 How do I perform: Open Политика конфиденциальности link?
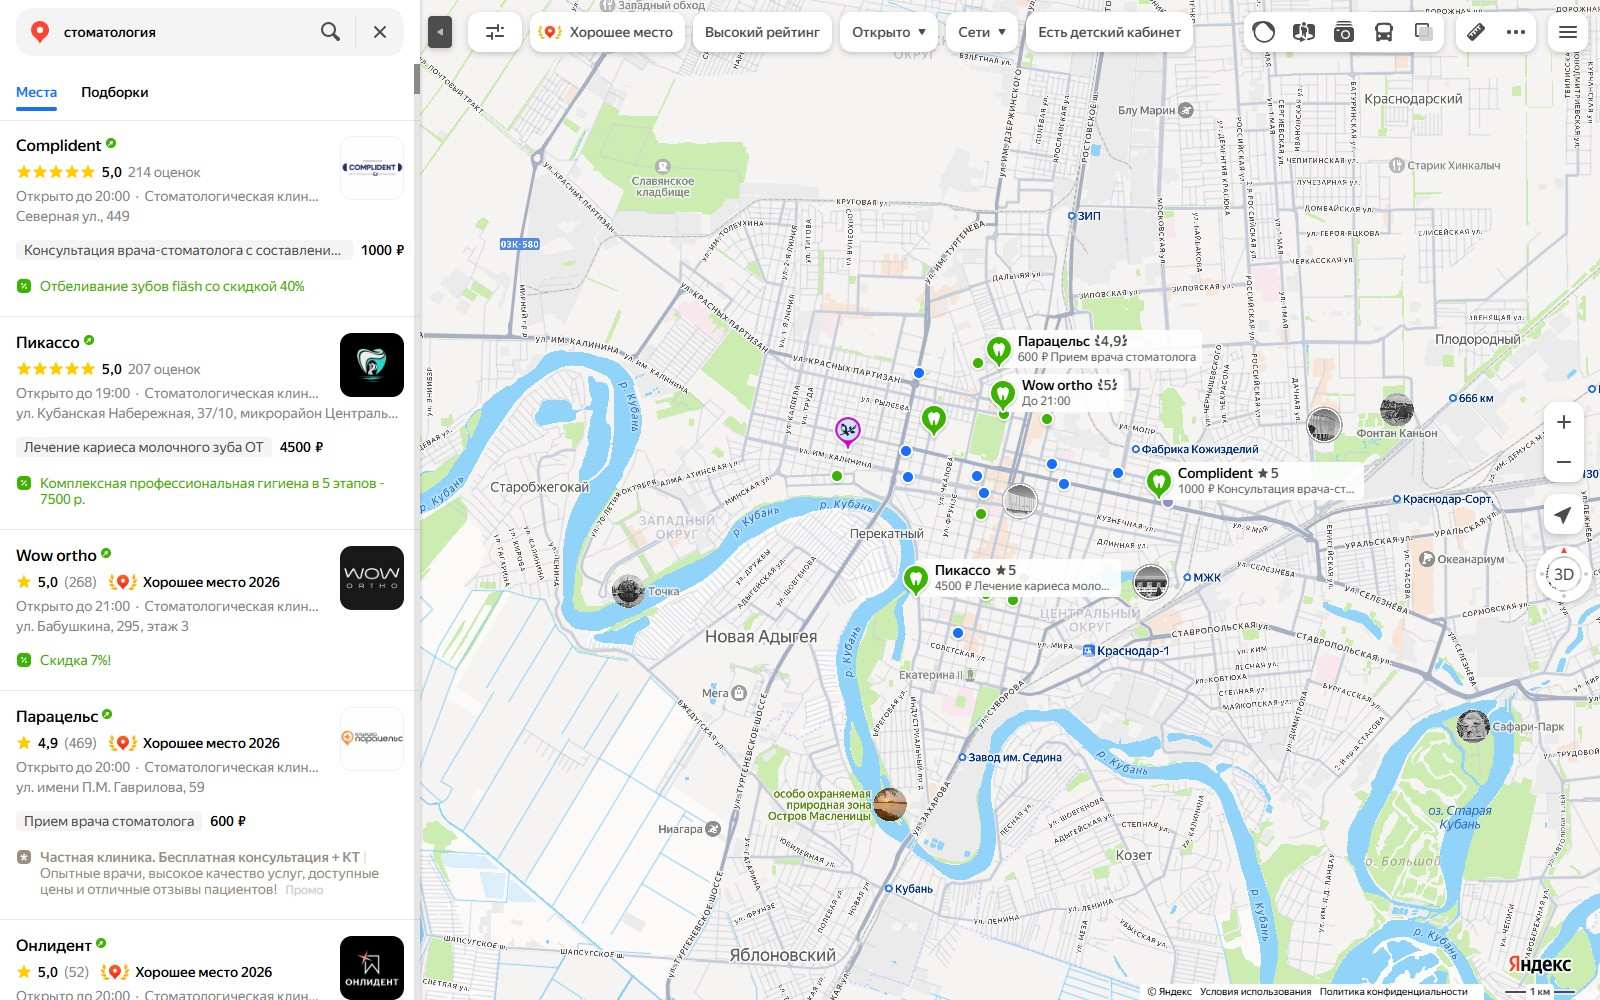[1393, 992]
